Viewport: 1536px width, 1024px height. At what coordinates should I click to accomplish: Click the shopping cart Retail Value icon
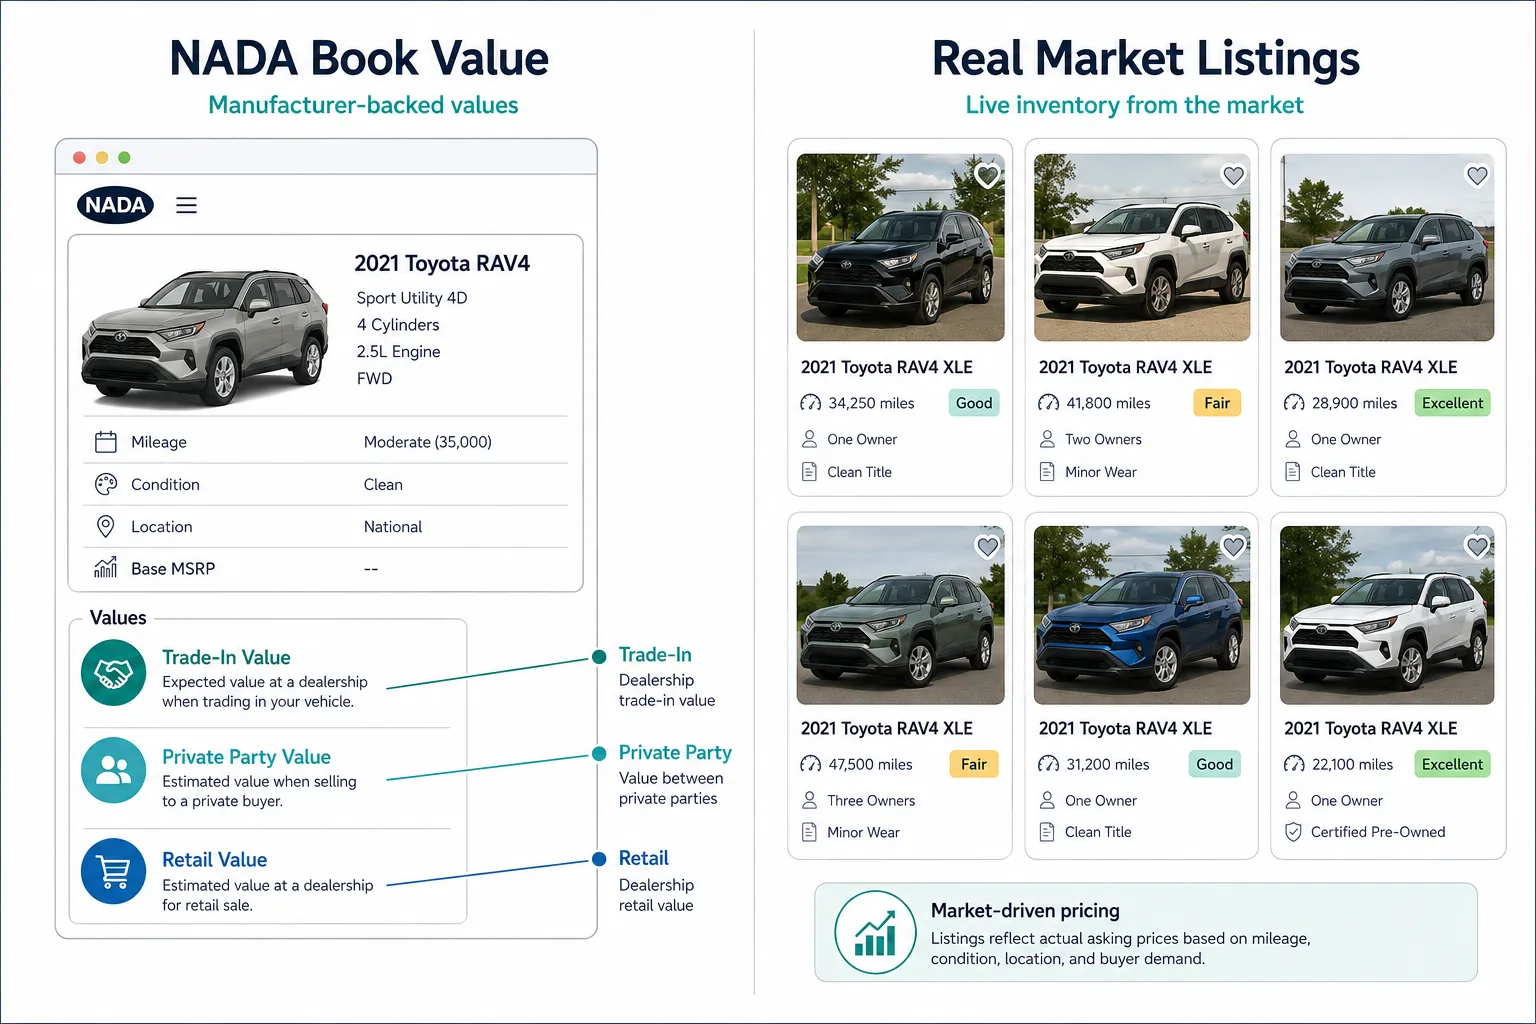click(x=113, y=871)
